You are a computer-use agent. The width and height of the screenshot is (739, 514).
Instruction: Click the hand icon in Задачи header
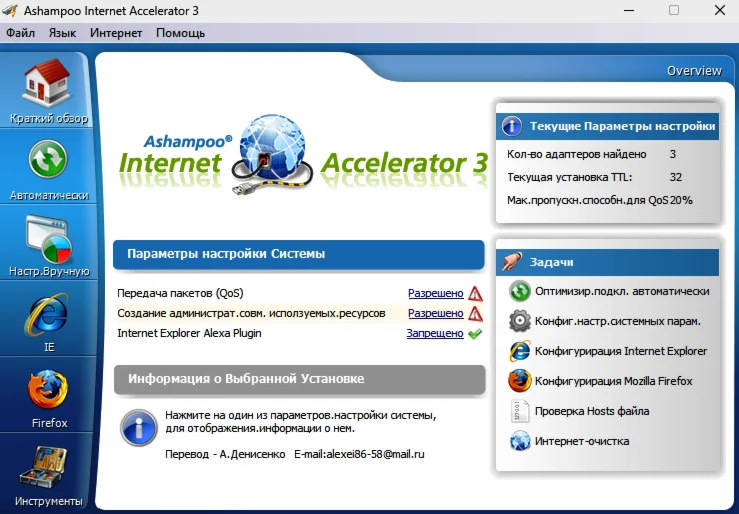pyautogui.click(x=512, y=261)
